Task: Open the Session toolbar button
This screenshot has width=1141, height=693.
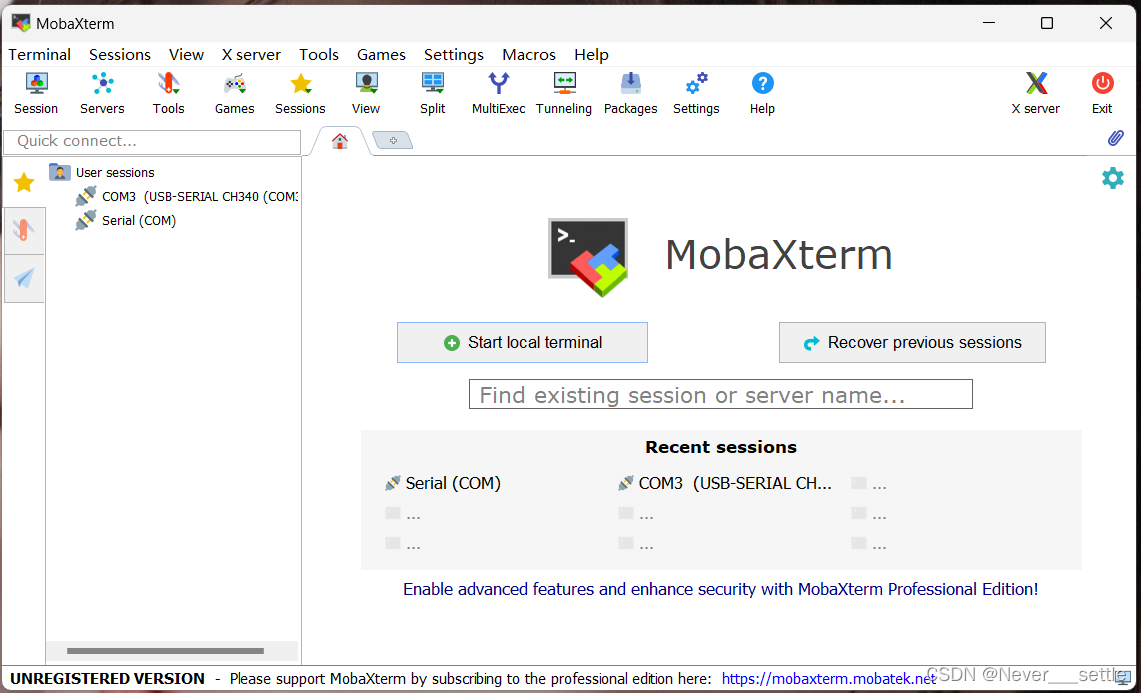Action: click(x=36, y=94)
